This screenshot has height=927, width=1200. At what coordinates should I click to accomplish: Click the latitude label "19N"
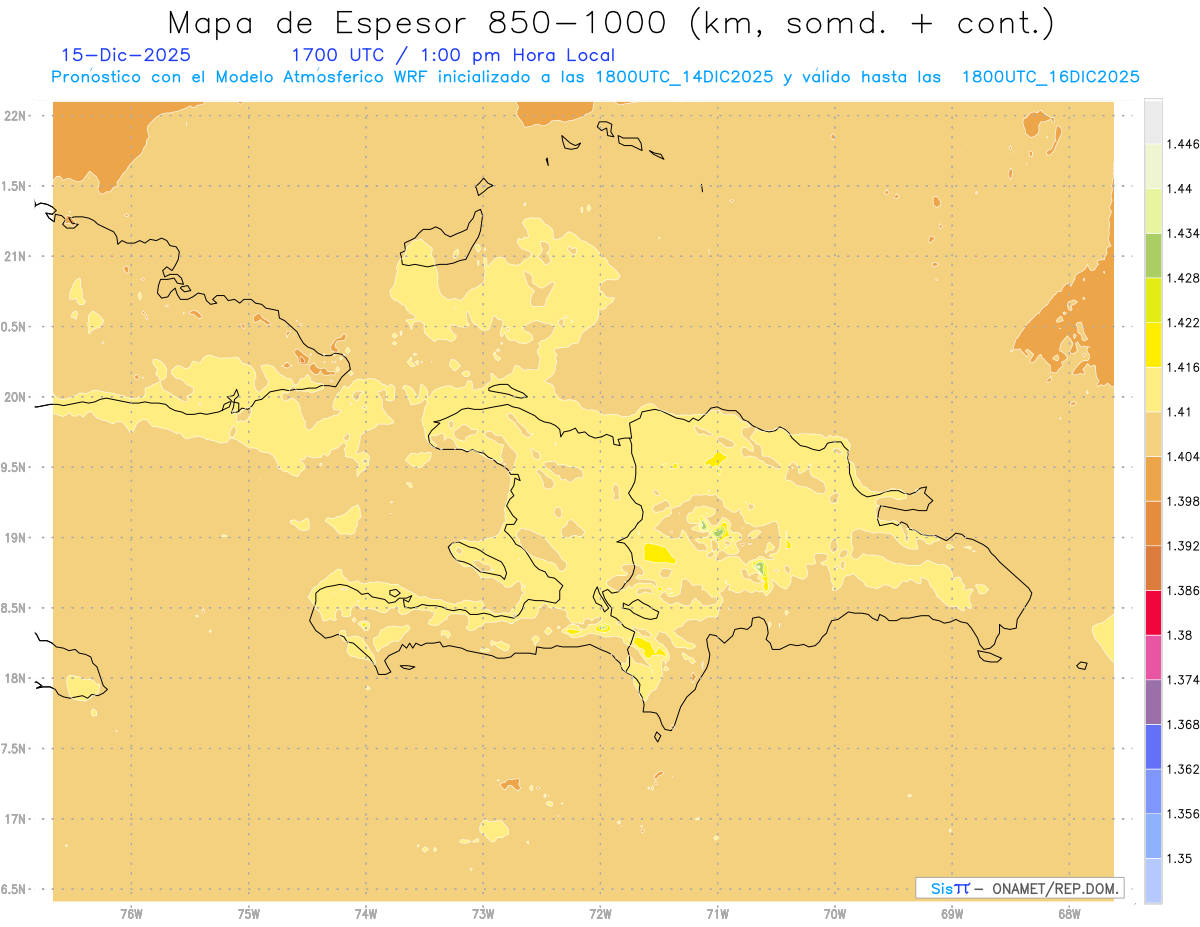(x=15, y=538)
